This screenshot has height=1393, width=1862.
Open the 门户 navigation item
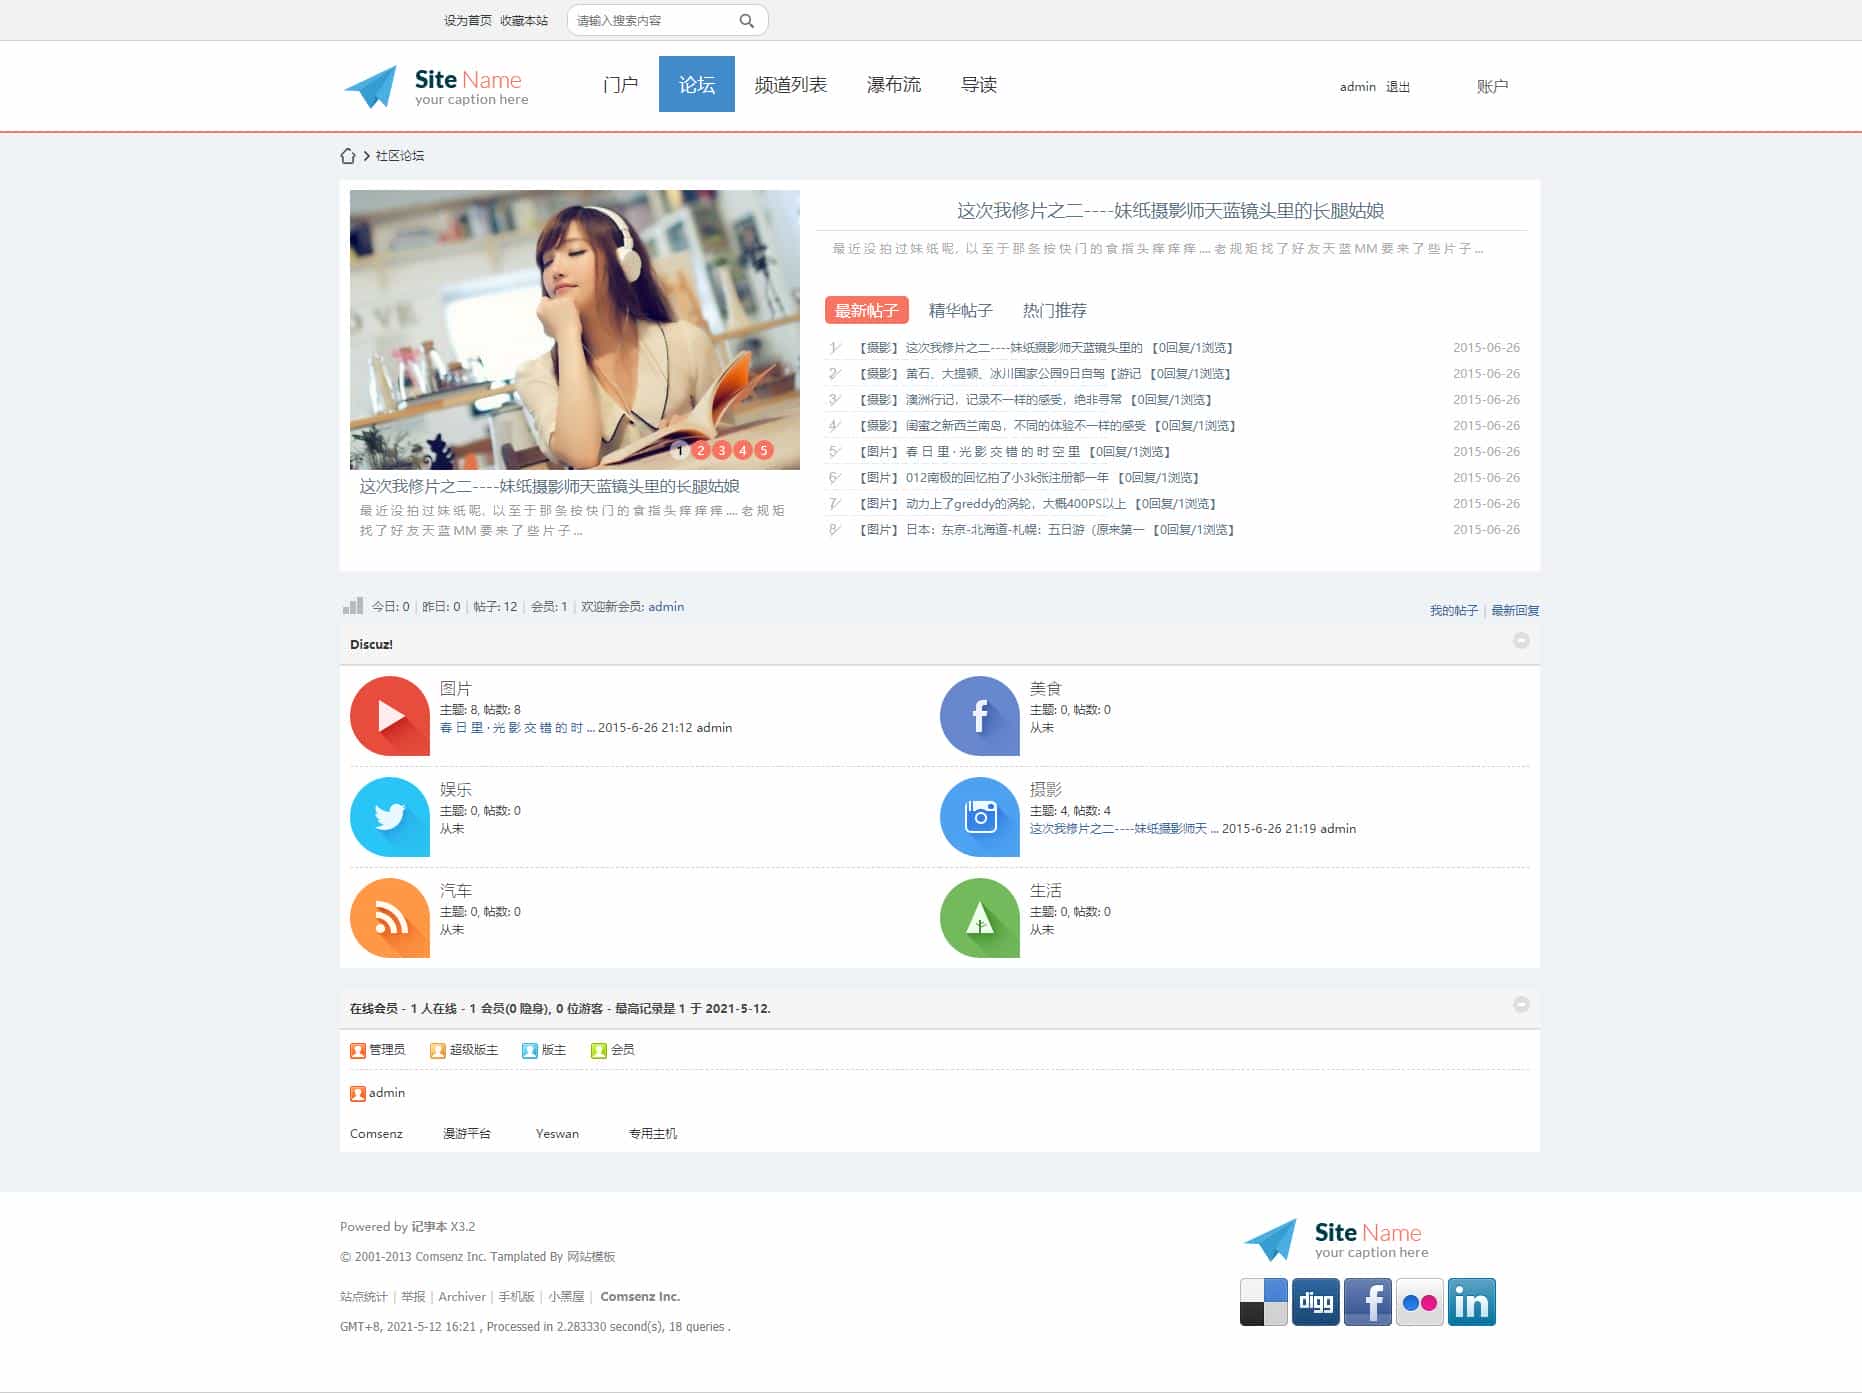[621, 85]
